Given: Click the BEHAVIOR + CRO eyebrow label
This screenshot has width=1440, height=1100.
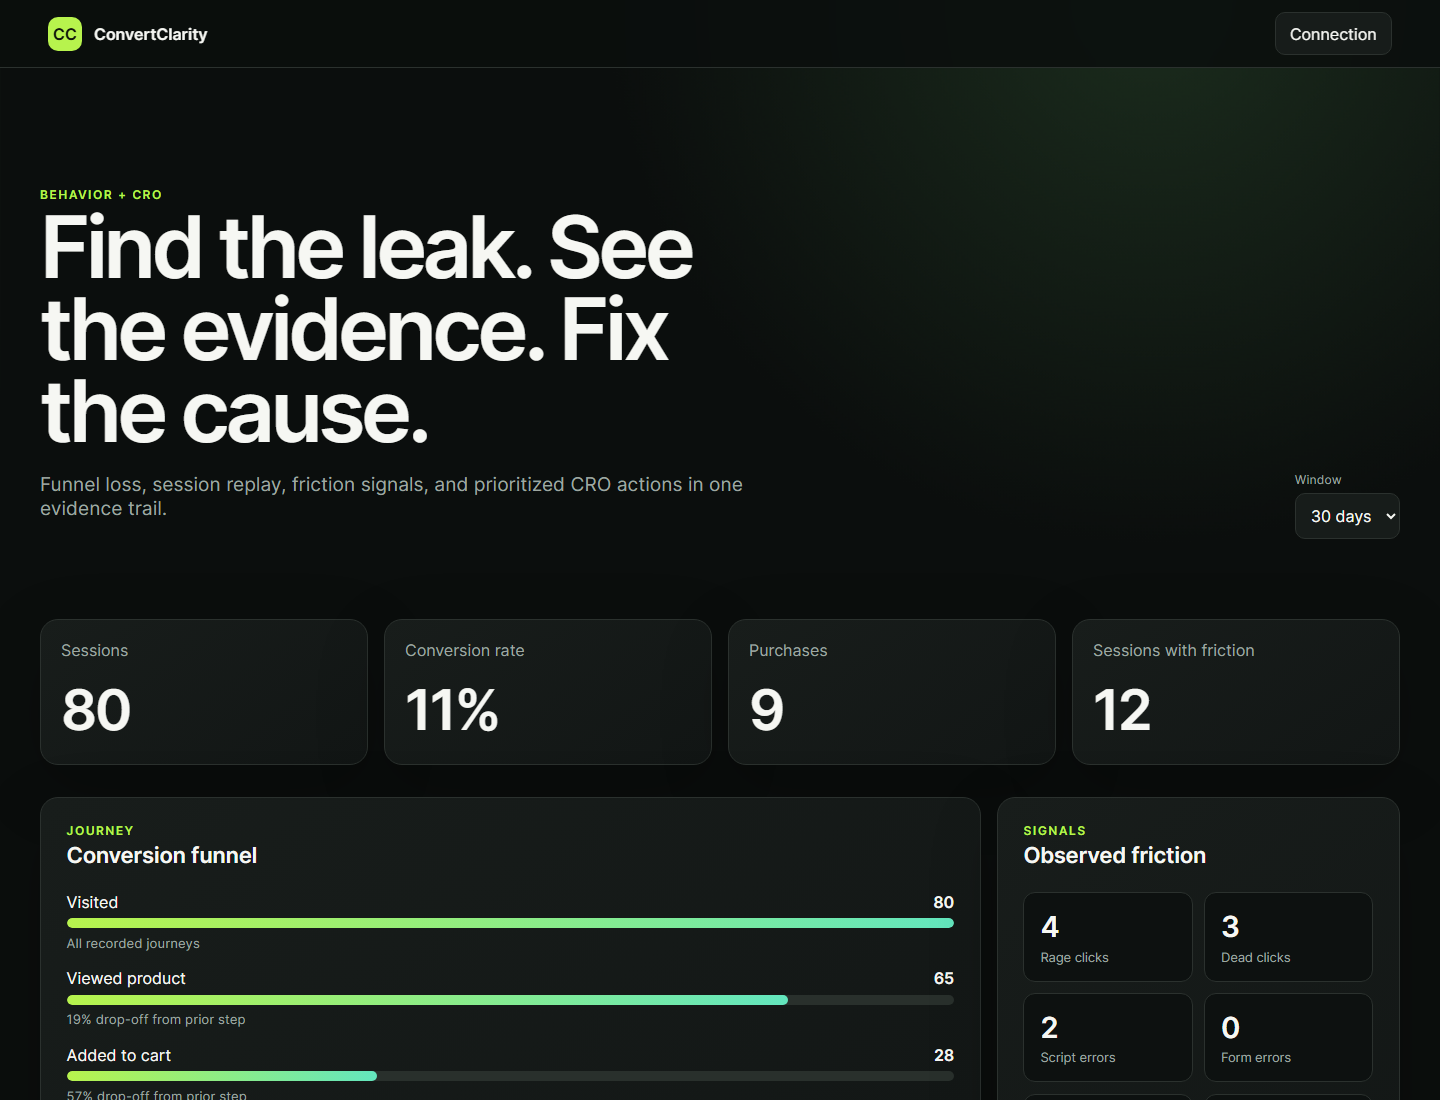Looking at the screenshot, I should click(101, 195).
